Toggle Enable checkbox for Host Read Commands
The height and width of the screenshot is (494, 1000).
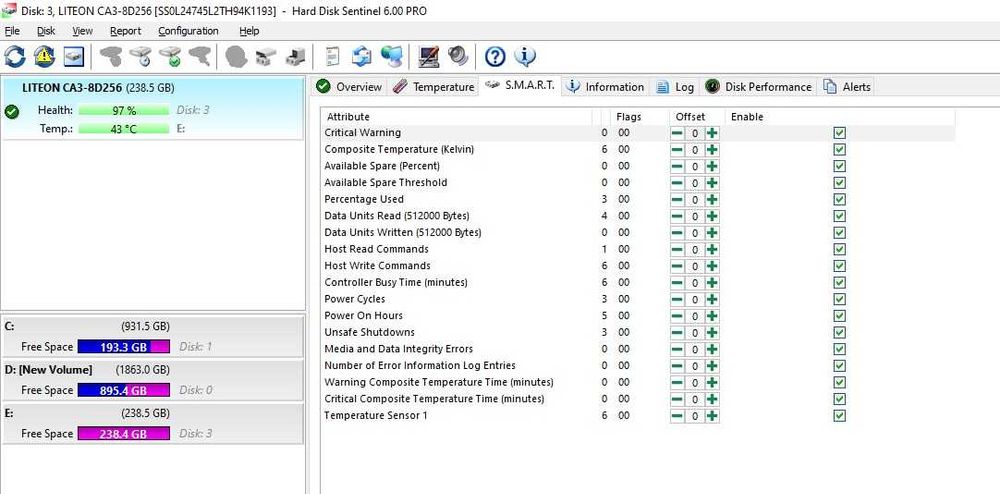(x=839, y=249)
